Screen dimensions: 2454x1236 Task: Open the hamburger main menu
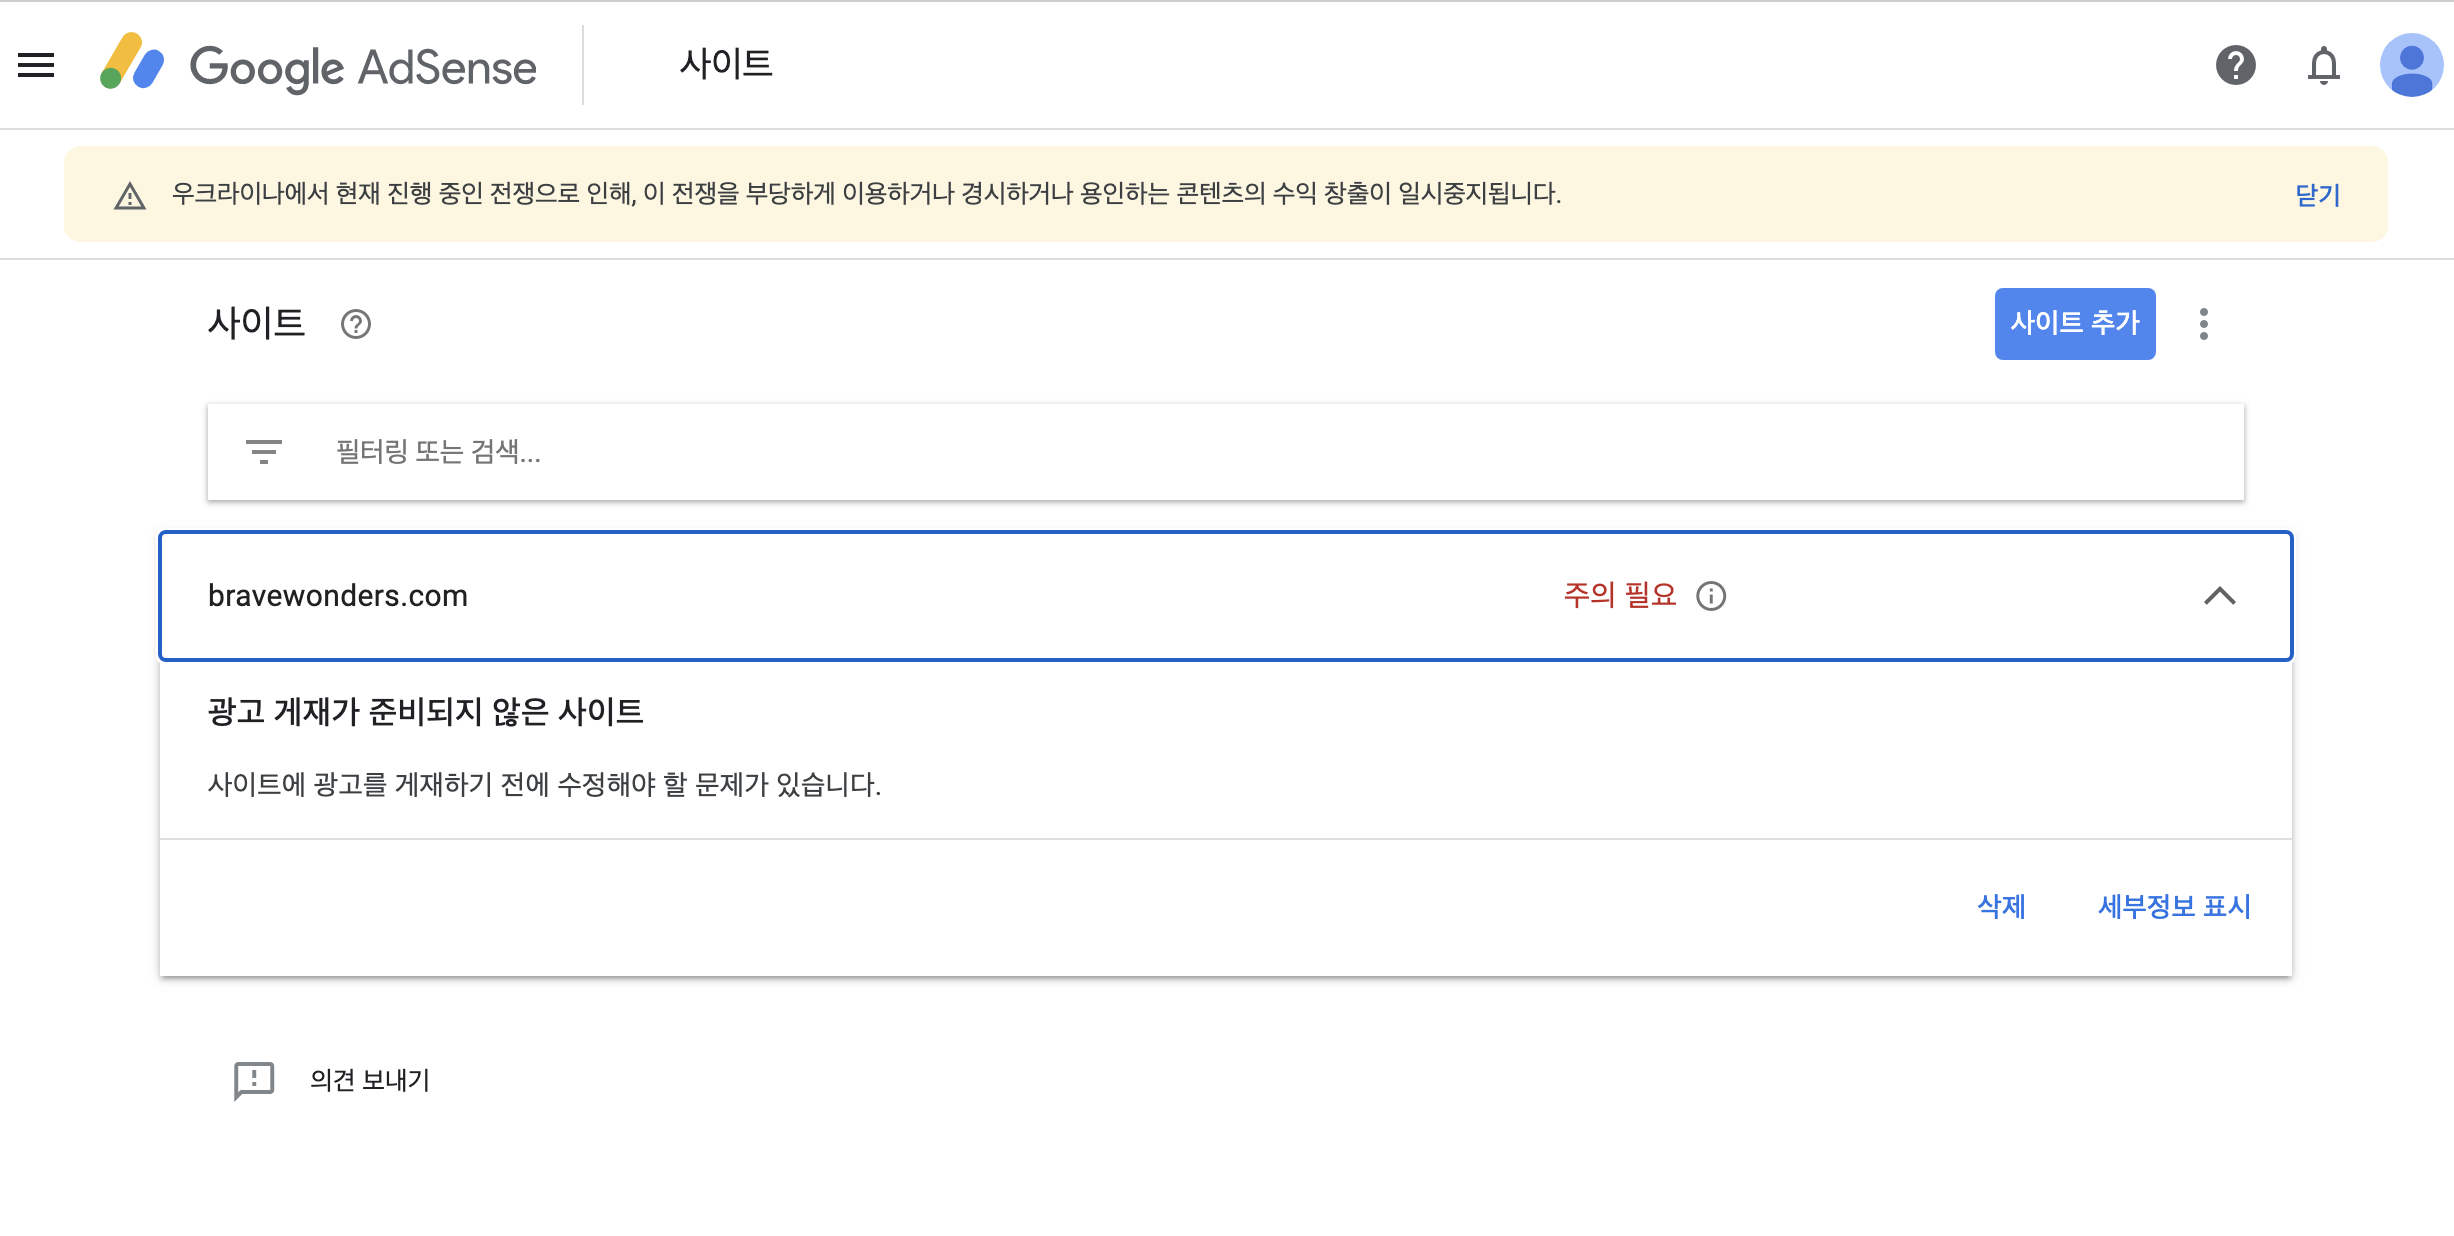click(36, 65)
